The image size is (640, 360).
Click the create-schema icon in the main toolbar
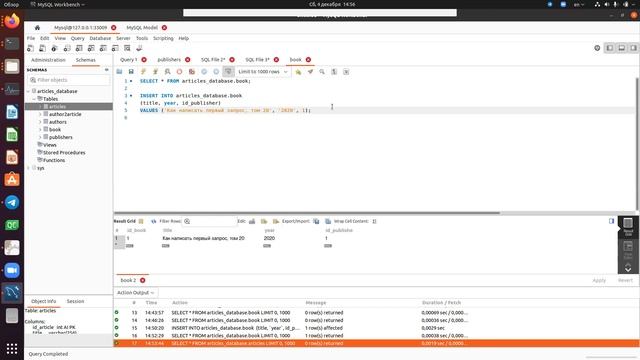coord(67,48)
